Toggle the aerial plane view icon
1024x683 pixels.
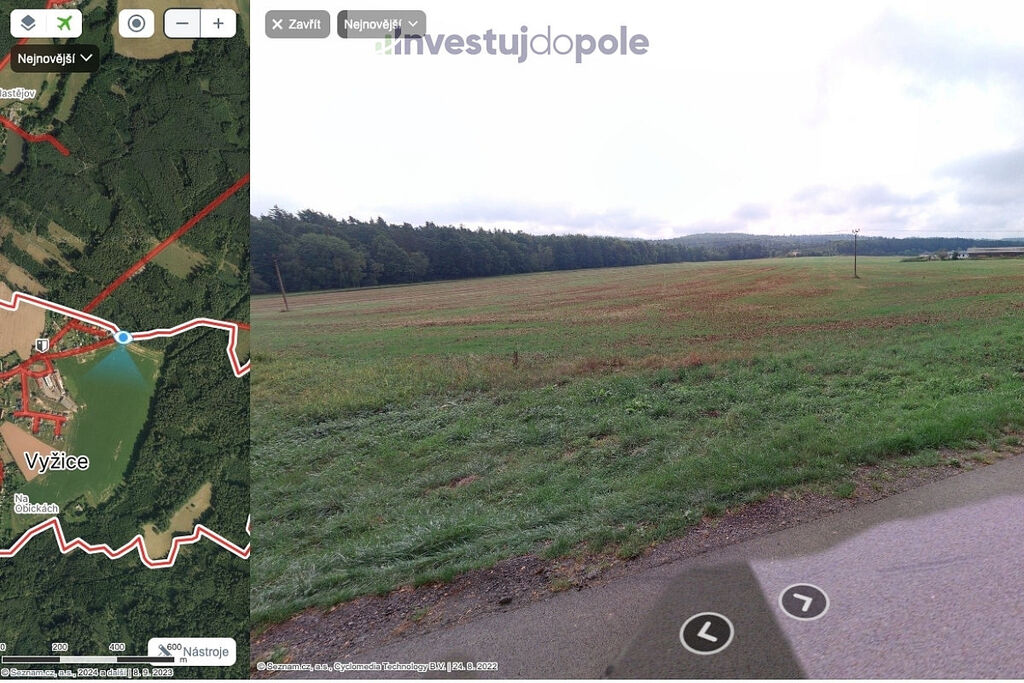(64, 24)
